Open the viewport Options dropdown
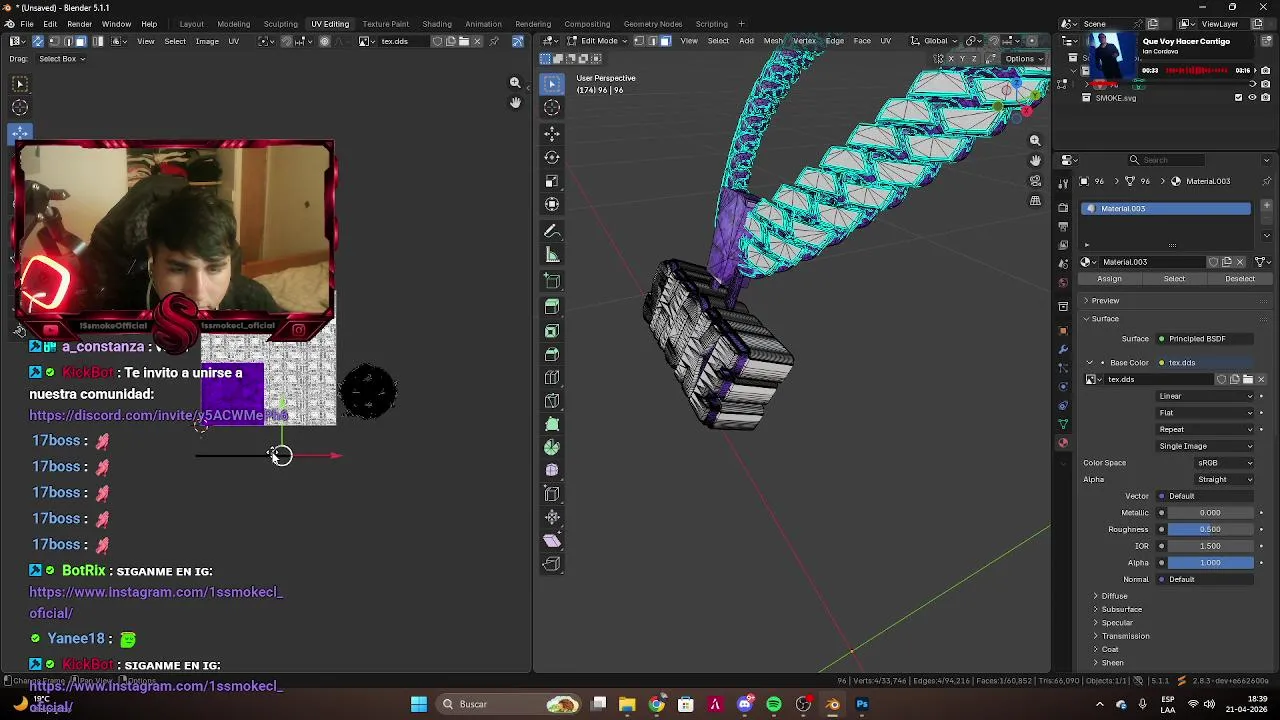1280x720 pixels. coord(1024,59)
